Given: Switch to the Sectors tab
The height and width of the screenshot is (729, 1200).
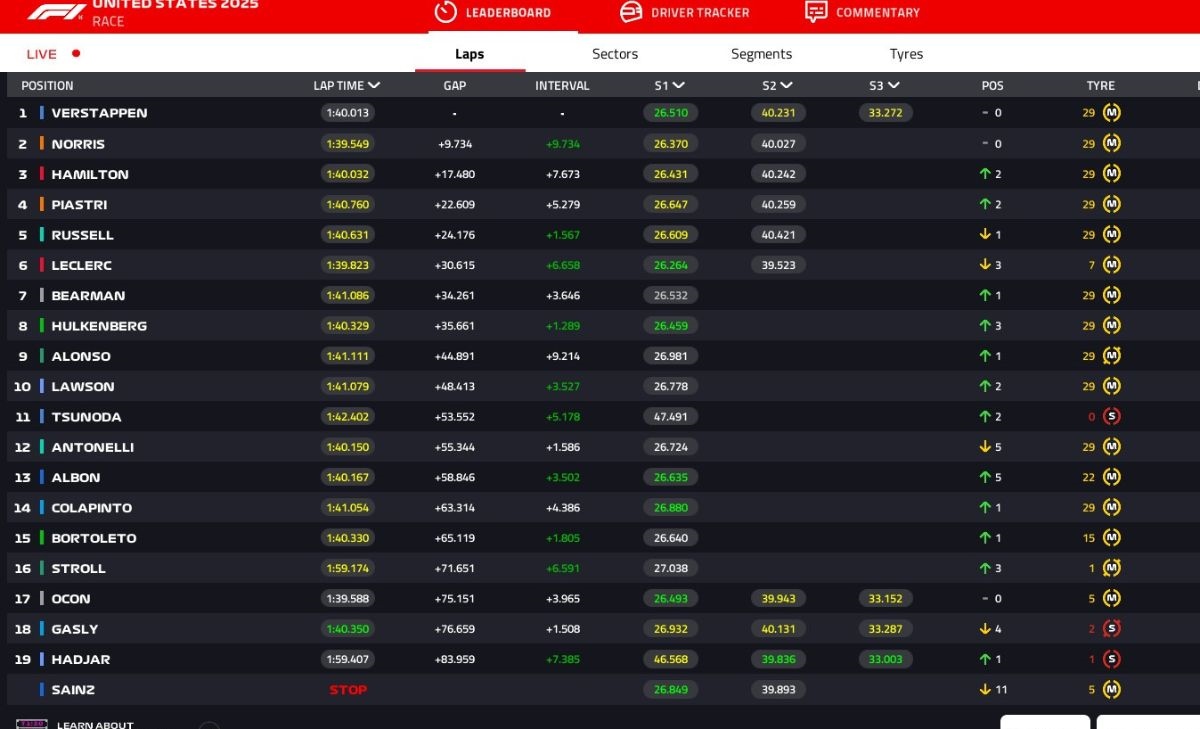Looking at the screenshot, I should (x=614, y=54).
